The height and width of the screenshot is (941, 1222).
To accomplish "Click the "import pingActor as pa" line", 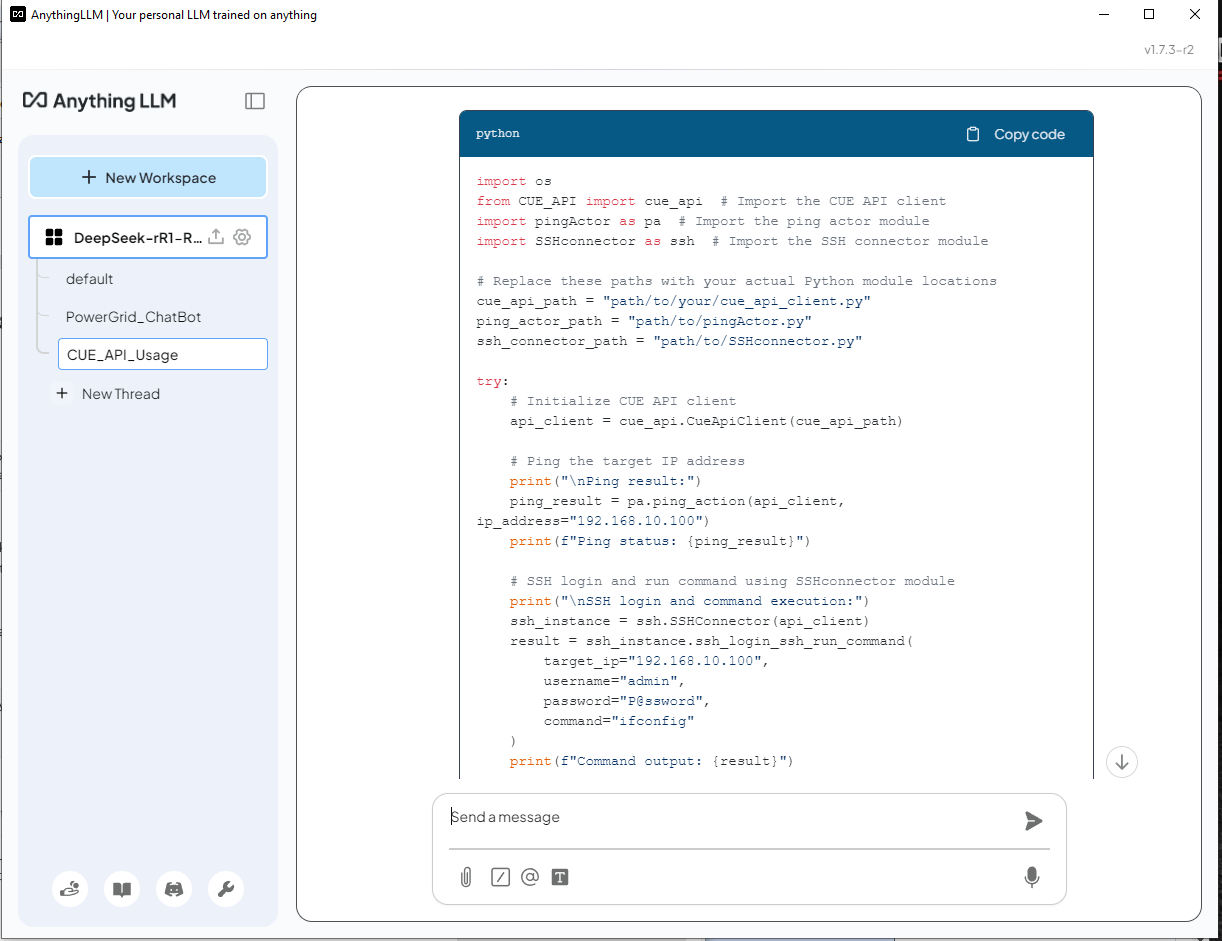I will point(703,221).
